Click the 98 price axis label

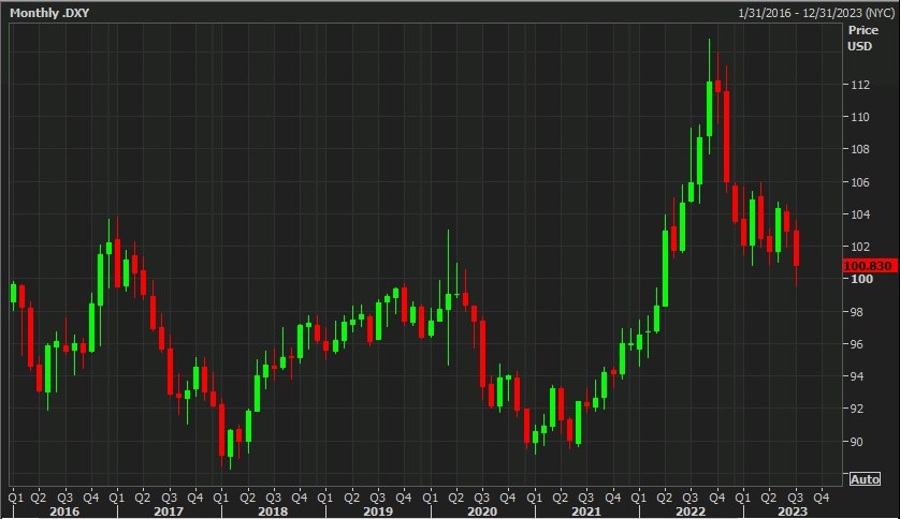[x=856, y=312]
